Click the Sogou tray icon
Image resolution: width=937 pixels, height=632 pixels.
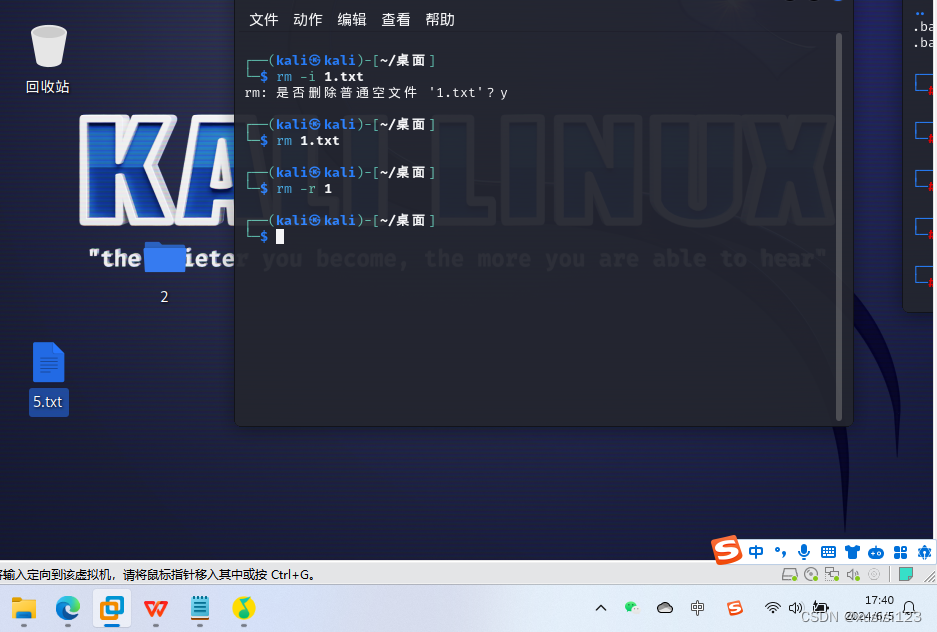[734, 608]
